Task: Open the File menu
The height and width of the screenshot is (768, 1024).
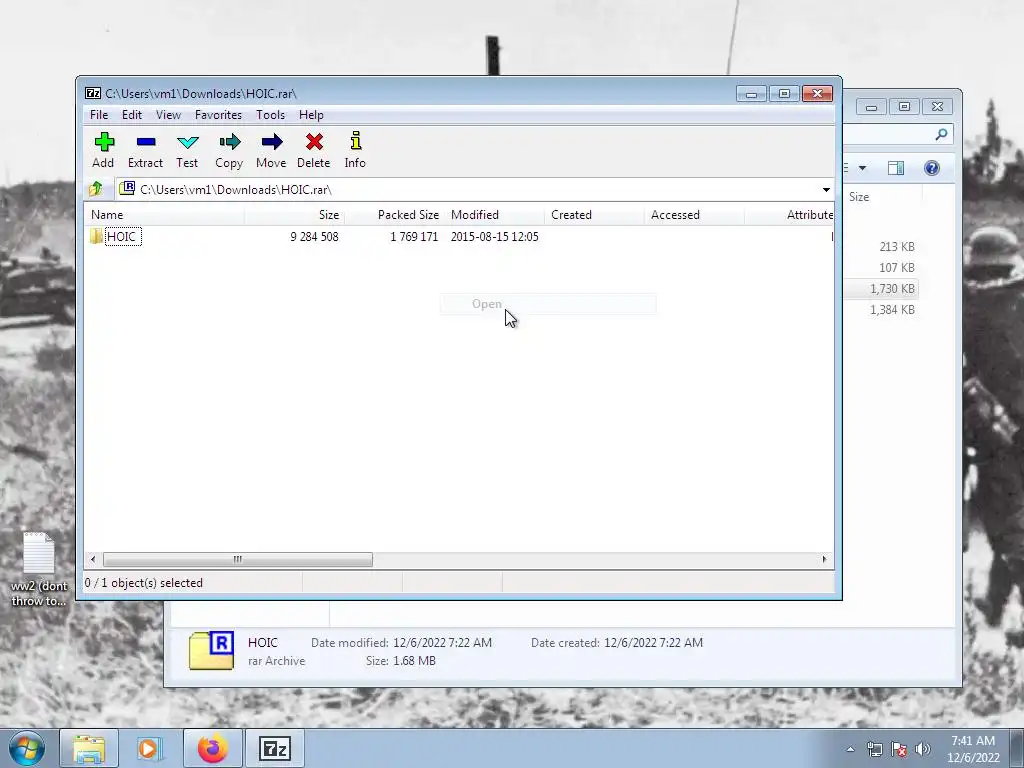Action: 99,115
